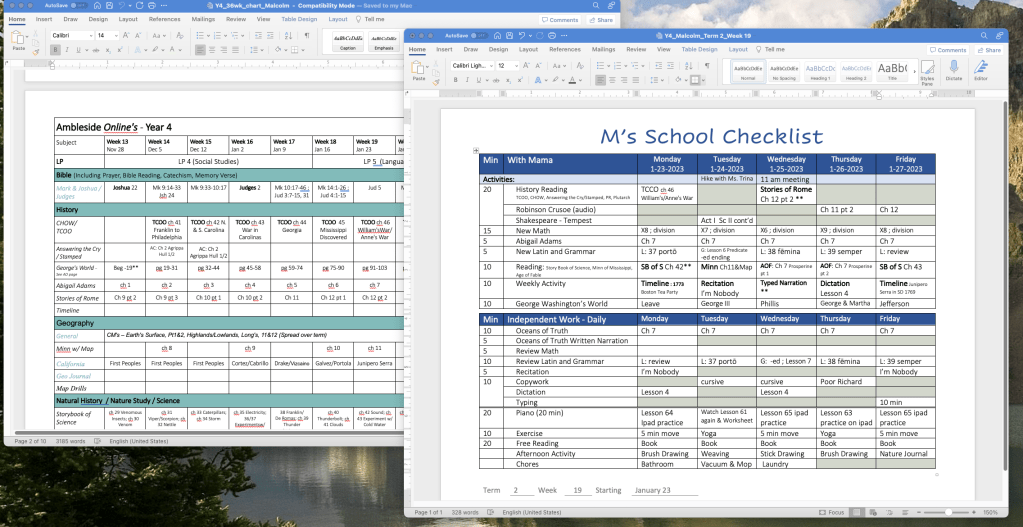
Task: Open Table Design tab in Week 19 window
Action: [x=699, y=49]
